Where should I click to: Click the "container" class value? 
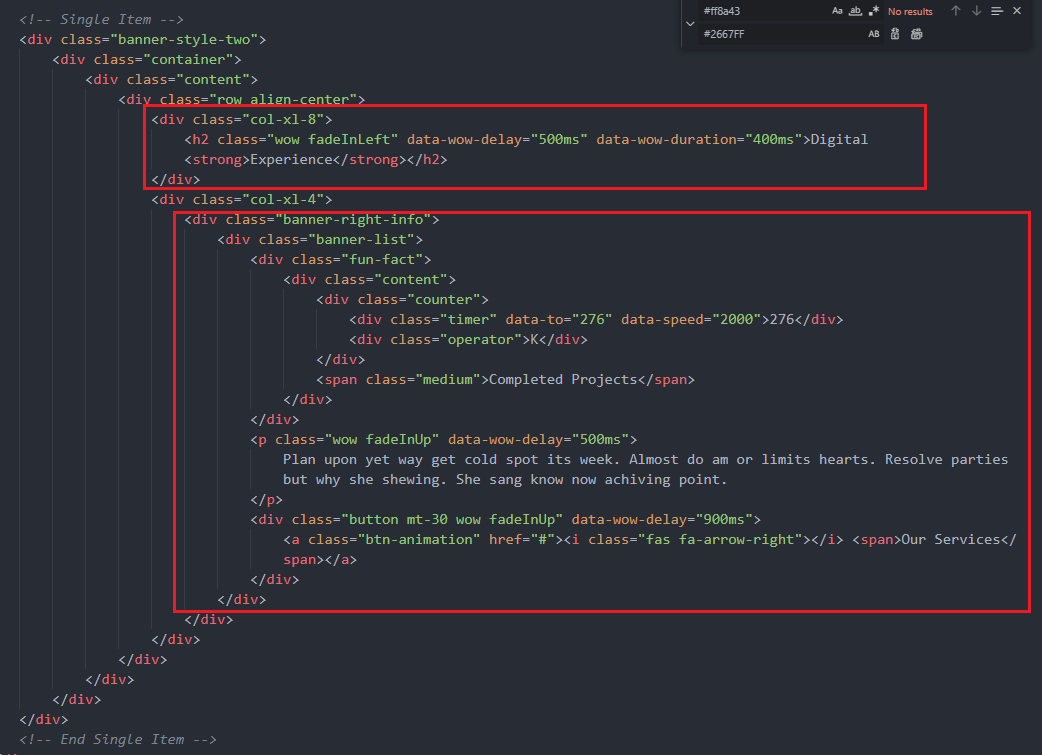tap(188, 59)
